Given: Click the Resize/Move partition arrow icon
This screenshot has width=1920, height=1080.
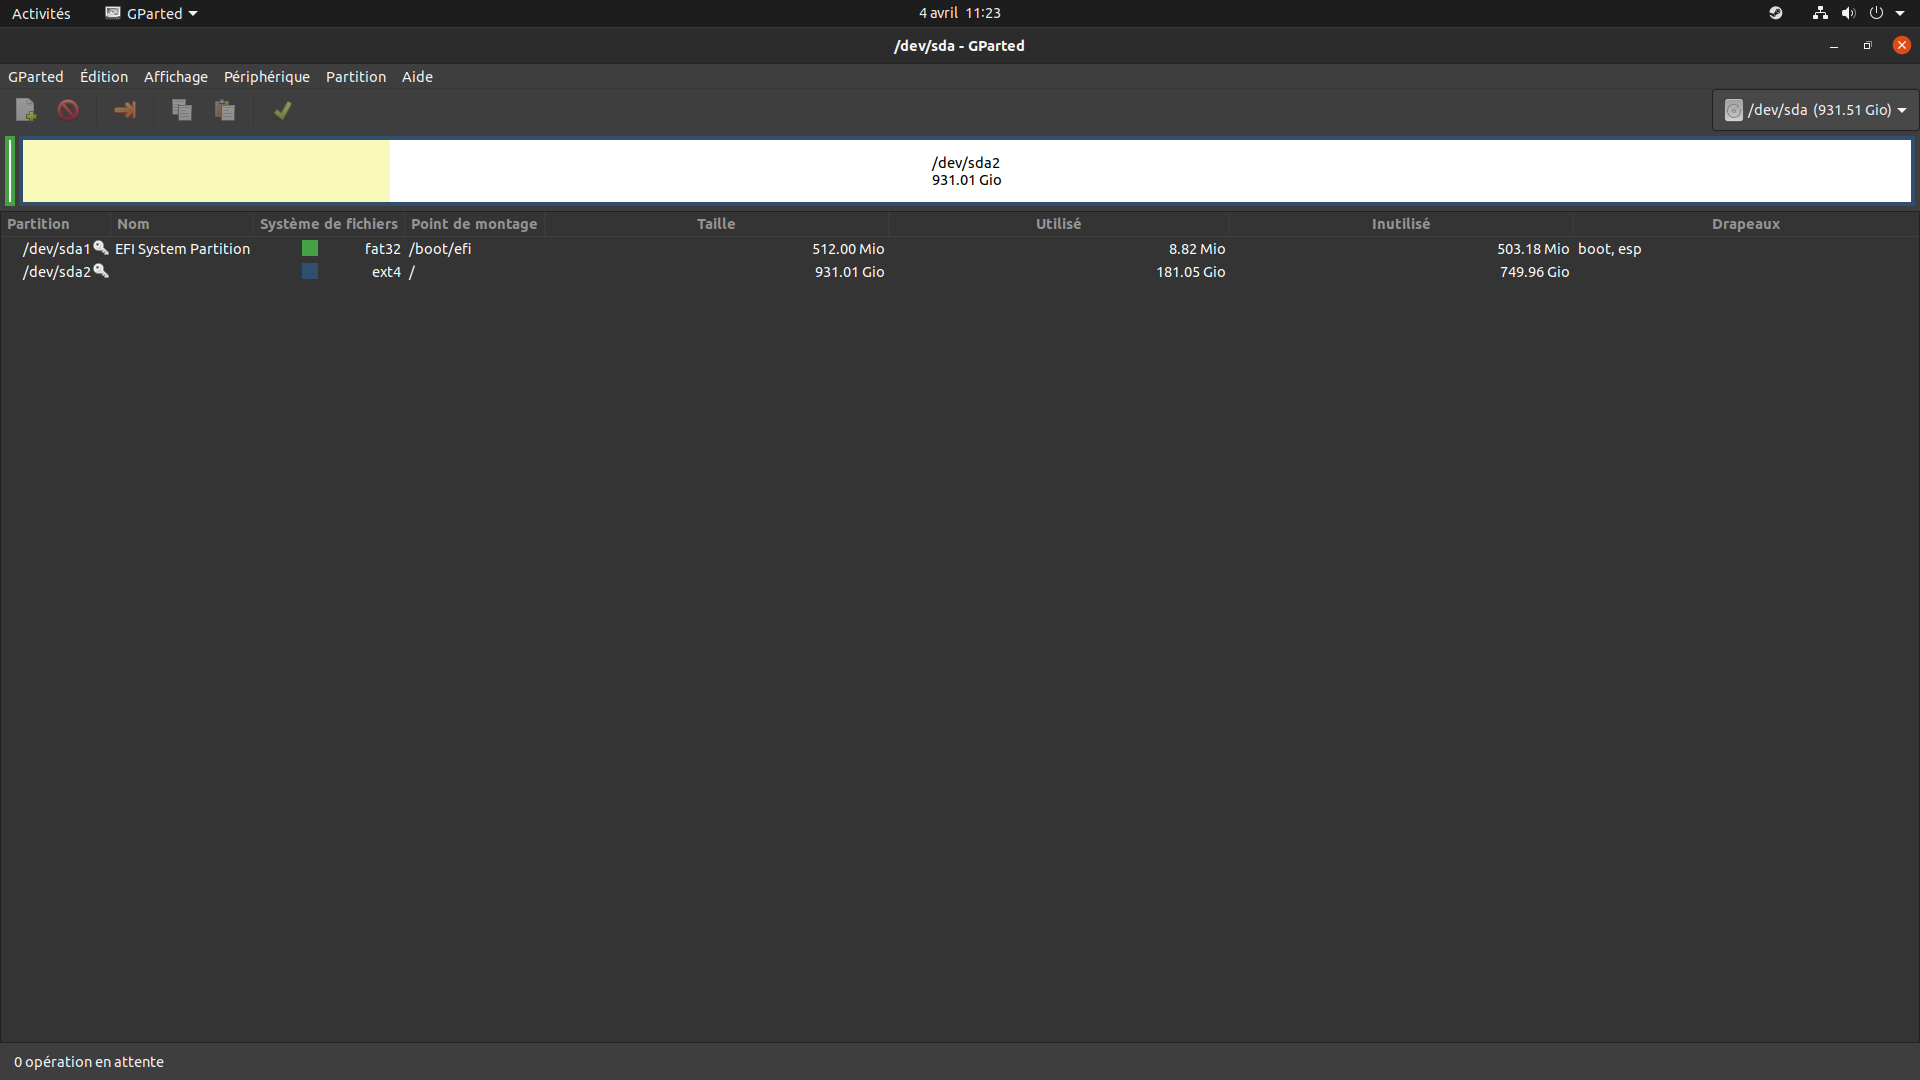Looking at the screenshot, I should point(125,110).
